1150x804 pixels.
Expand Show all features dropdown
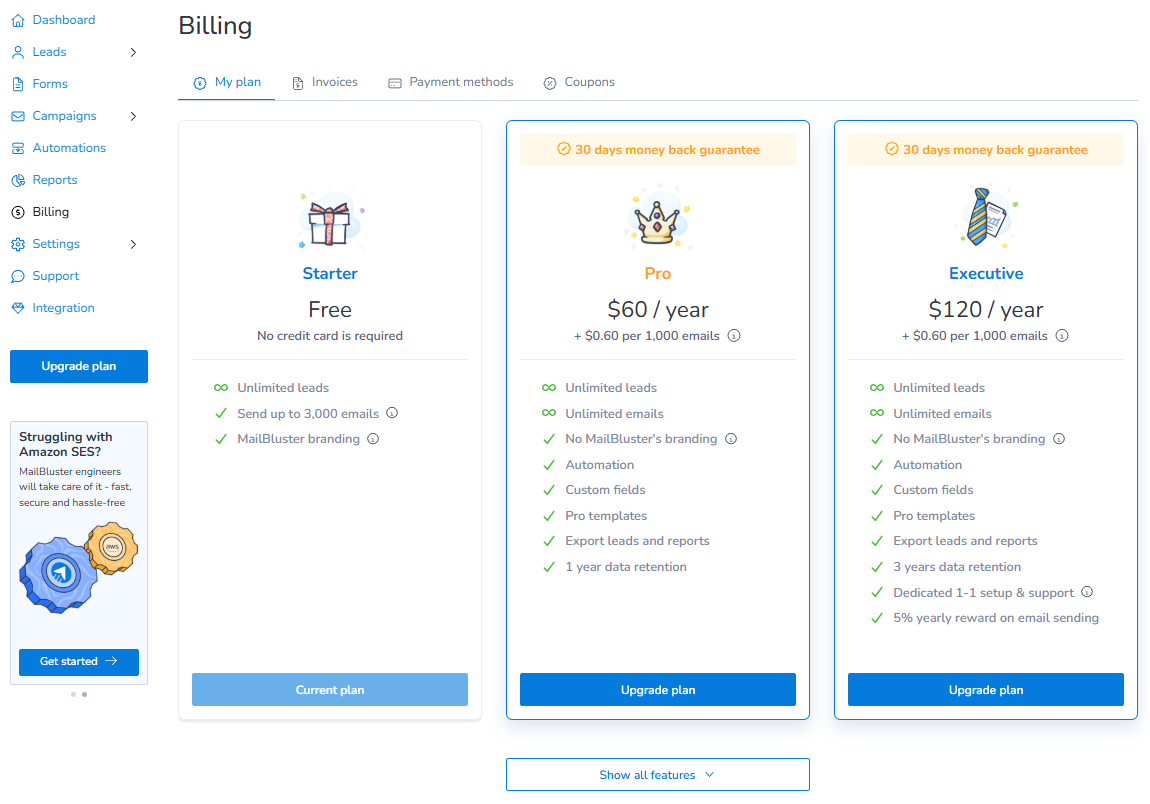pyautogui.click(x=658, y=775)
